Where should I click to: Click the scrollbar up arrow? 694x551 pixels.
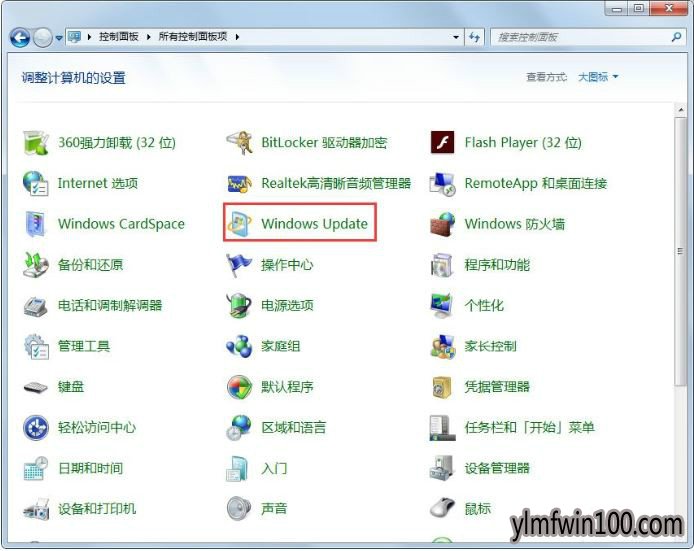(x=680, y=110)
